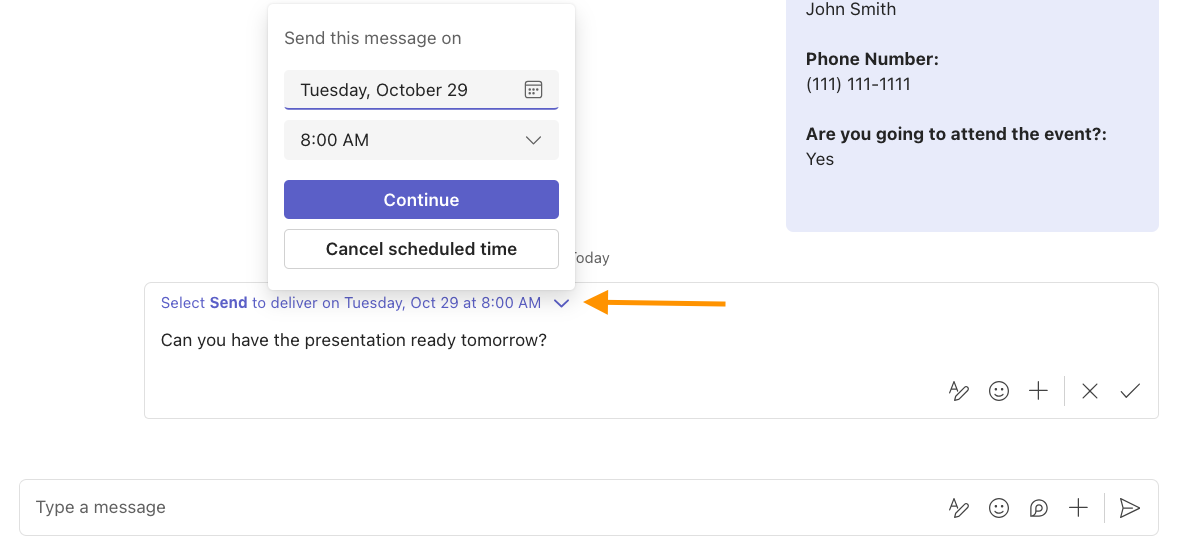The image size is (1184, 556).
Task: Open Format in the bottom compose bar
Action: click(x=959, y=508)
